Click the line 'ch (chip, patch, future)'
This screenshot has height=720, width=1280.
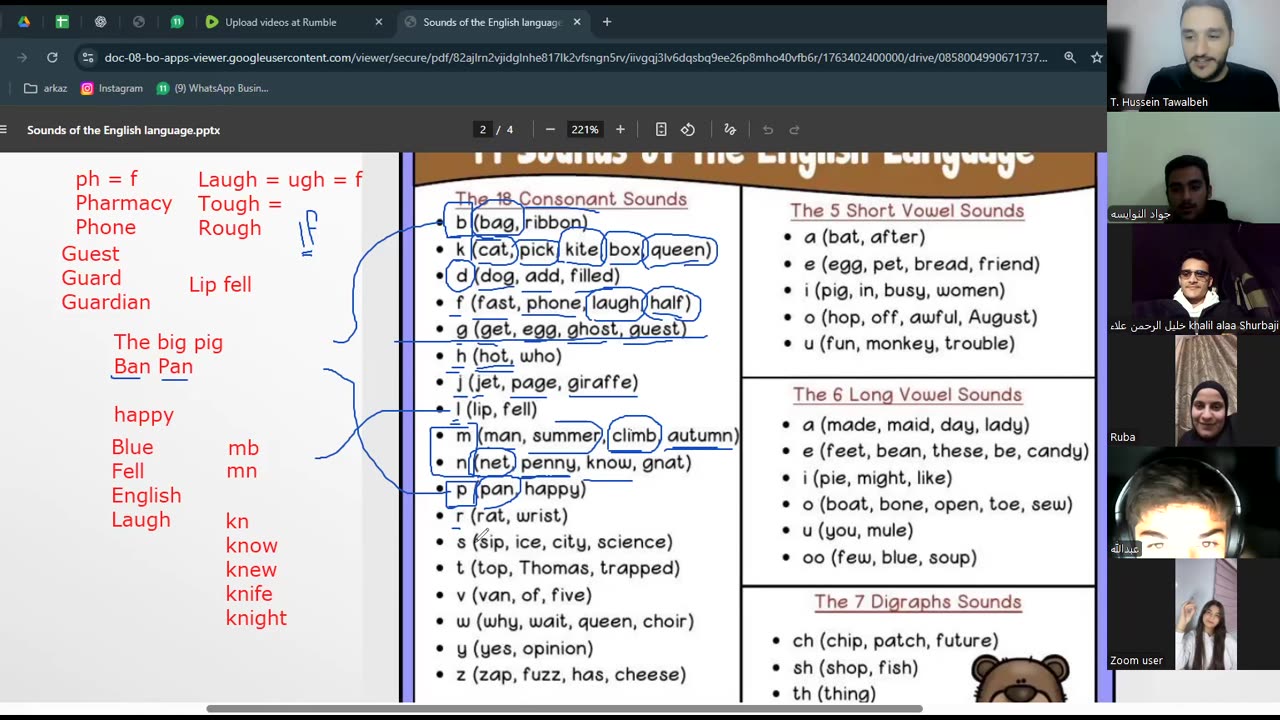point(895,641)
